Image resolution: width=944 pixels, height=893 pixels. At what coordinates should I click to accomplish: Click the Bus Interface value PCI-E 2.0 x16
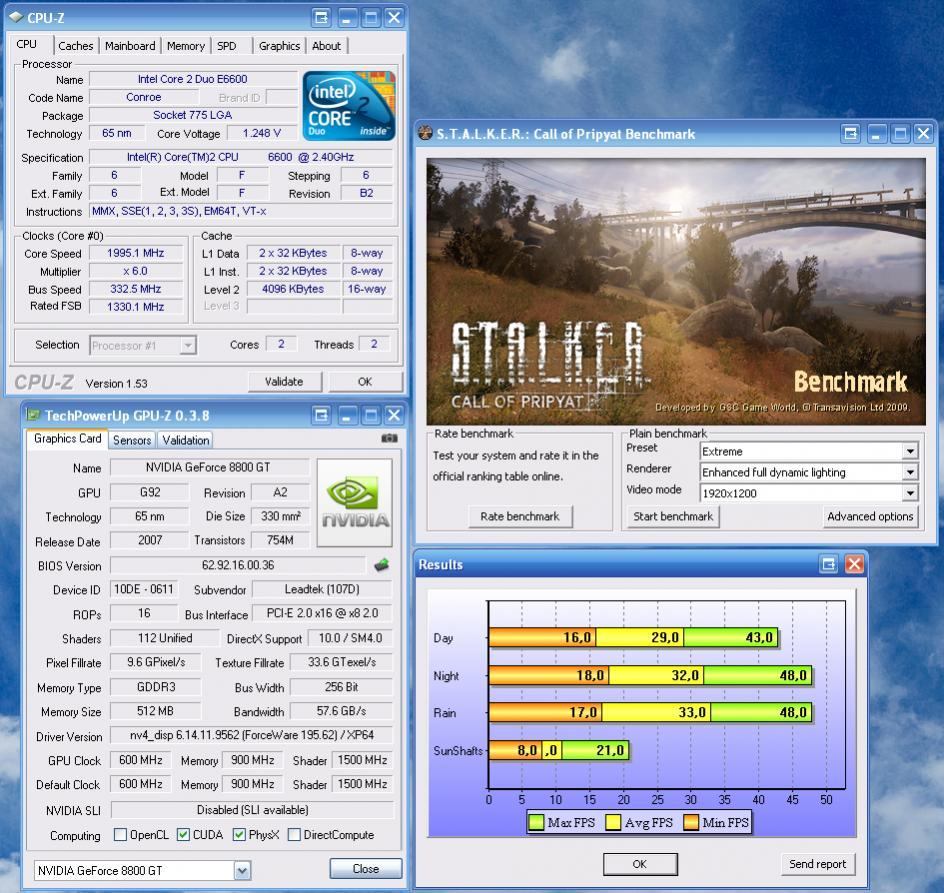[x=322, y=613]
